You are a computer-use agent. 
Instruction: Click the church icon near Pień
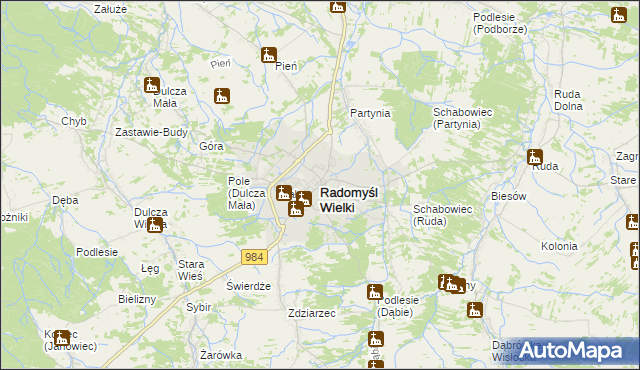[269, 55]
